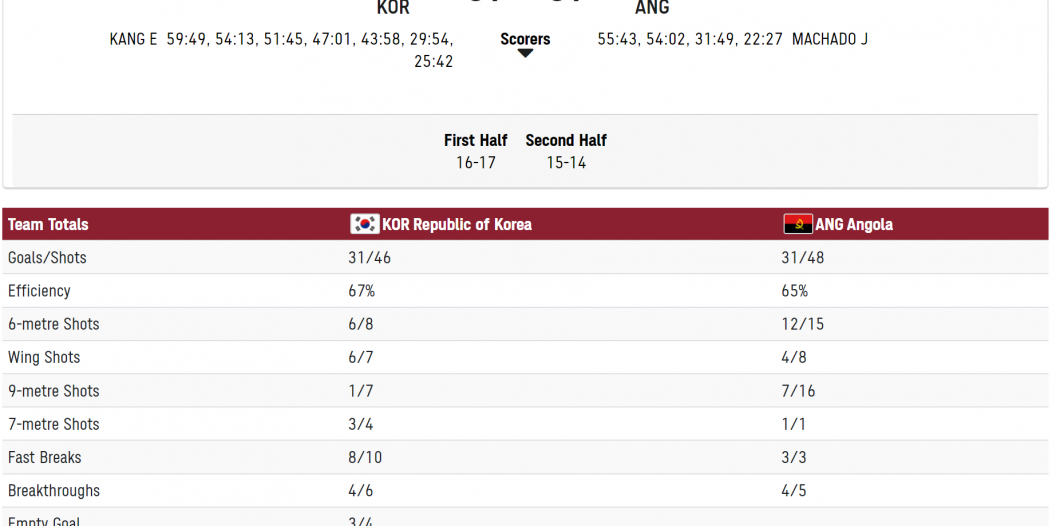Click the Team Totals header
The width and height of the screenshot is (1052, 526).
point(48,224)
